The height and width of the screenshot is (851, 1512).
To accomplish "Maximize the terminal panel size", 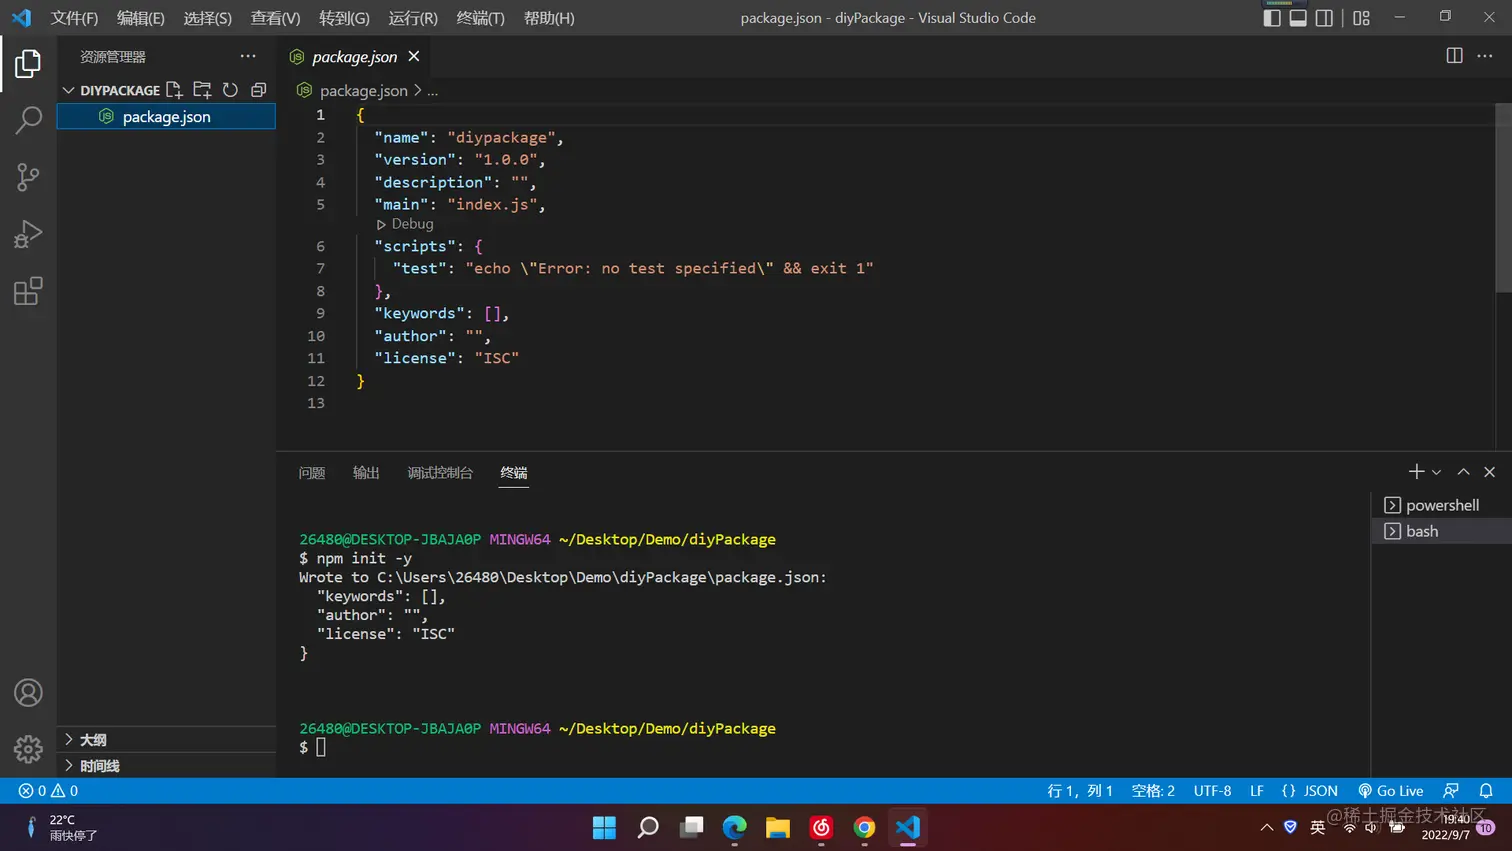I will (1463, 472).
